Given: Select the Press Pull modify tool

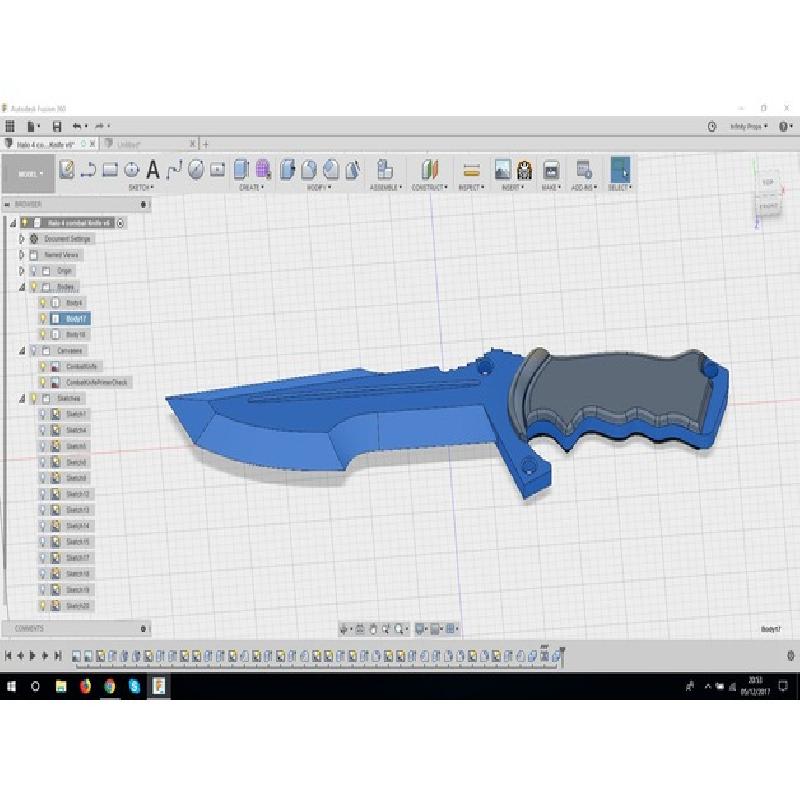Looking at the screenshot, I should (x=287, y=169).
